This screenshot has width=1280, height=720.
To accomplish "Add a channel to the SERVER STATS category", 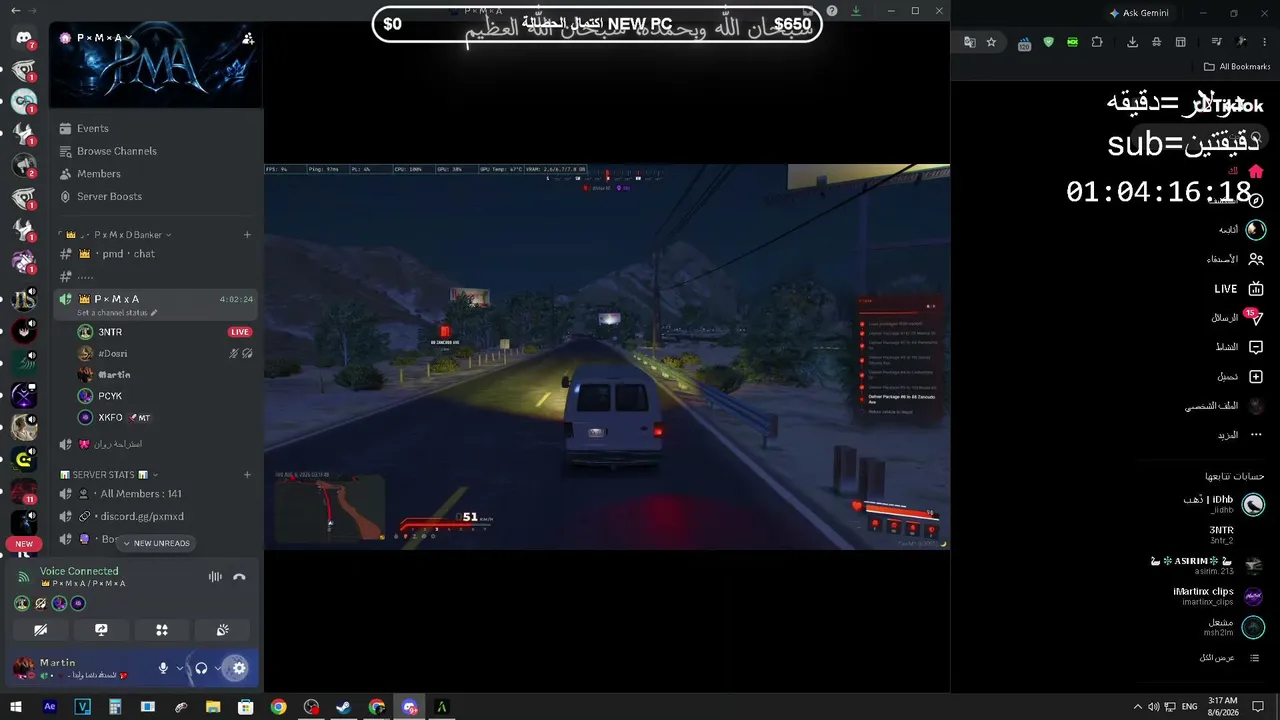I will (x=247, y=475).
